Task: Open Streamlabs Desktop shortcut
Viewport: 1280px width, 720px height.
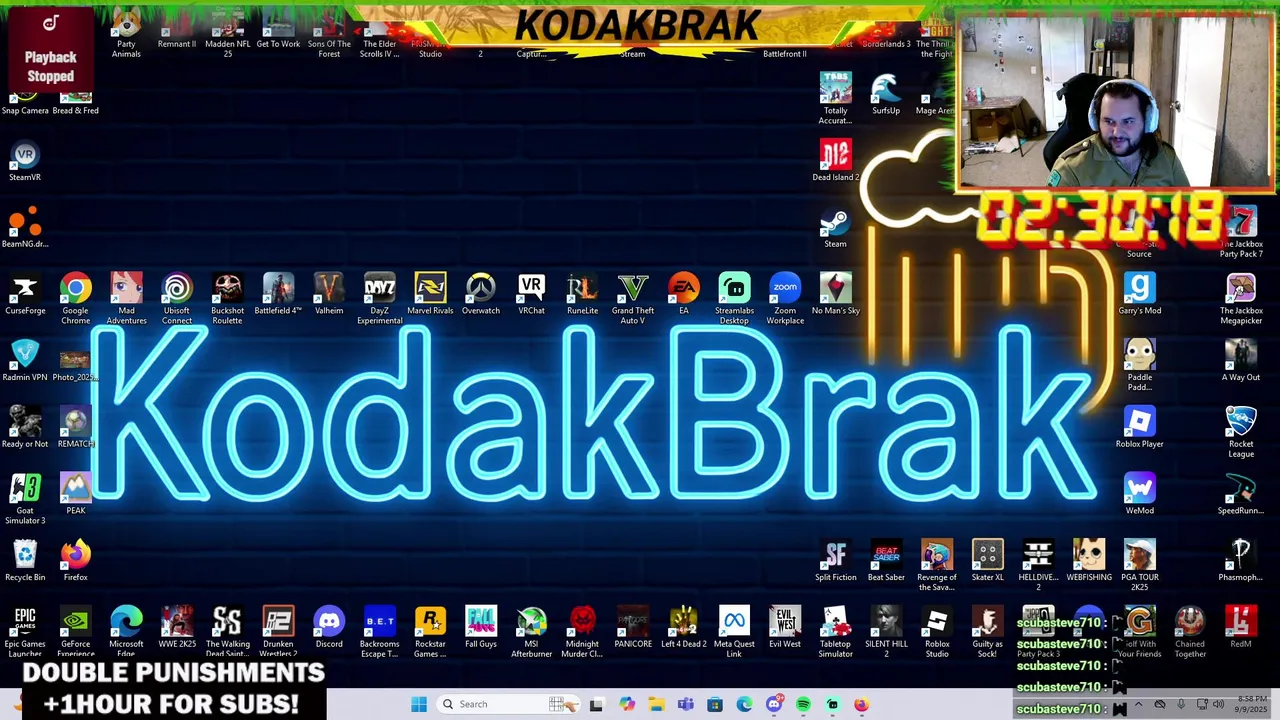Action: pyautogui.click(x=734, y=298)
